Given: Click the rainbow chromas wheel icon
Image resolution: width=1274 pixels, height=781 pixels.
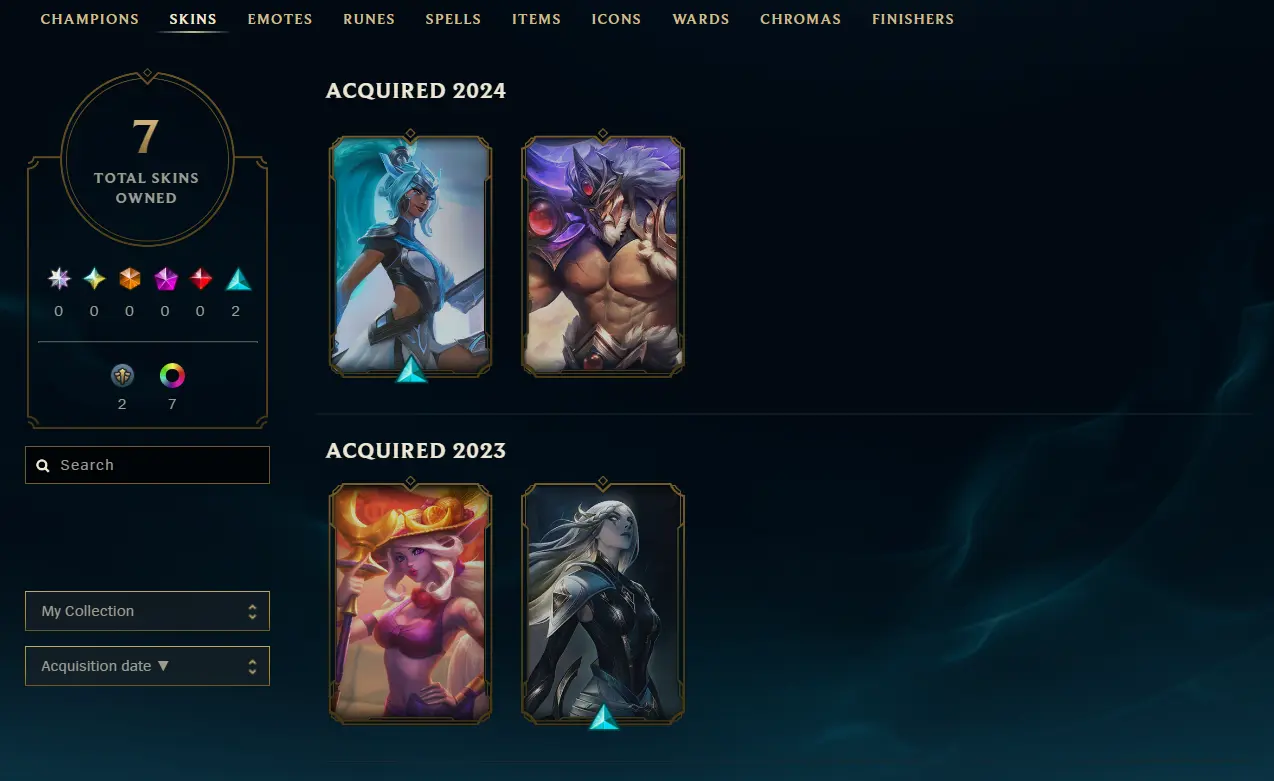Looking at the screenshot, I should coord(172,376).
